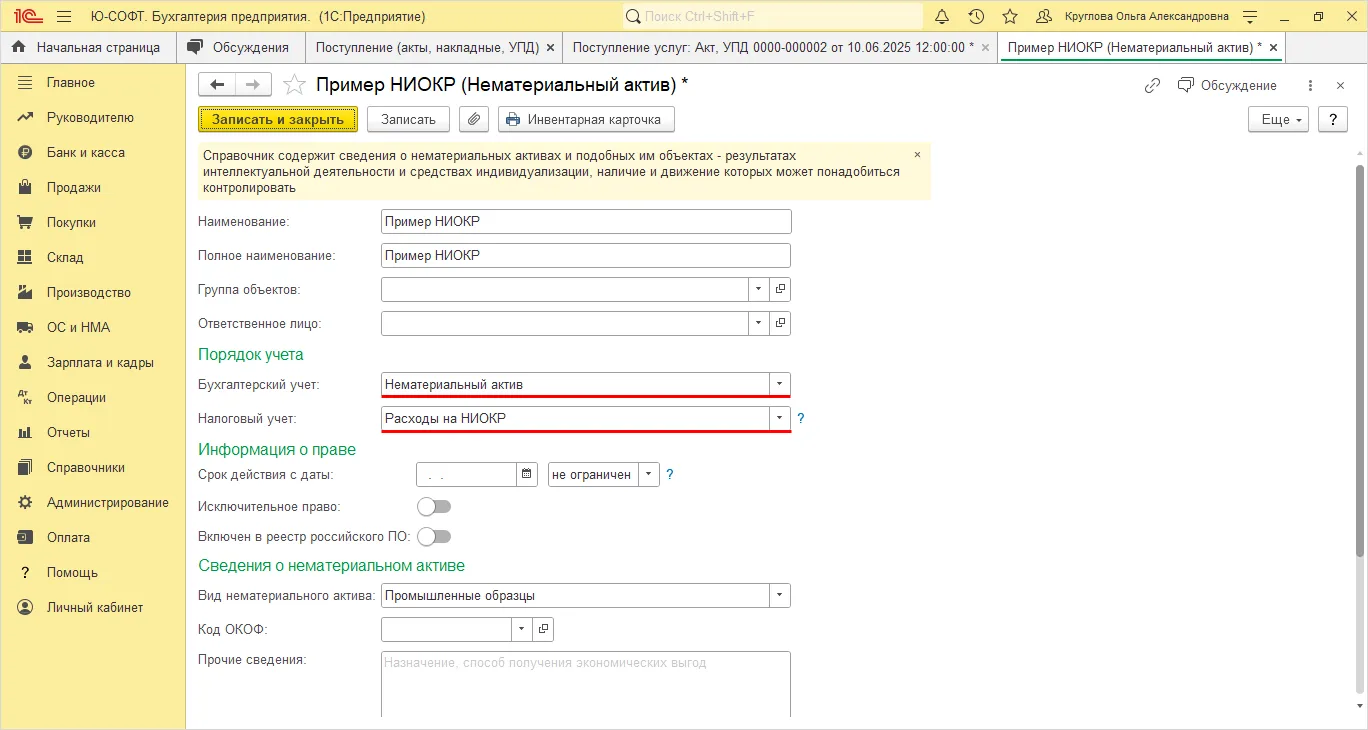The width and height of the screenshot is (1368, 730).
Task: Open history clock icon
Action: (976, 16)
